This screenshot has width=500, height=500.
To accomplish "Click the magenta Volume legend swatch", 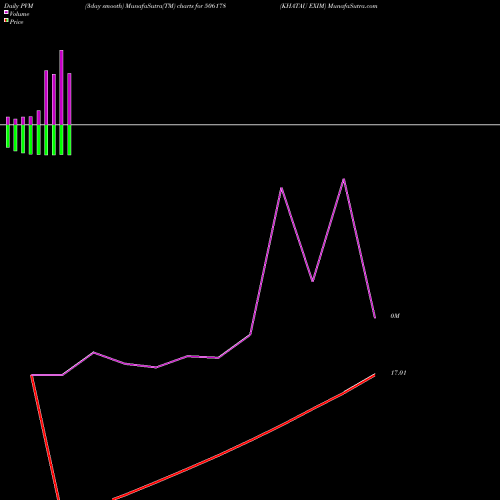I will tap(6, 12).
